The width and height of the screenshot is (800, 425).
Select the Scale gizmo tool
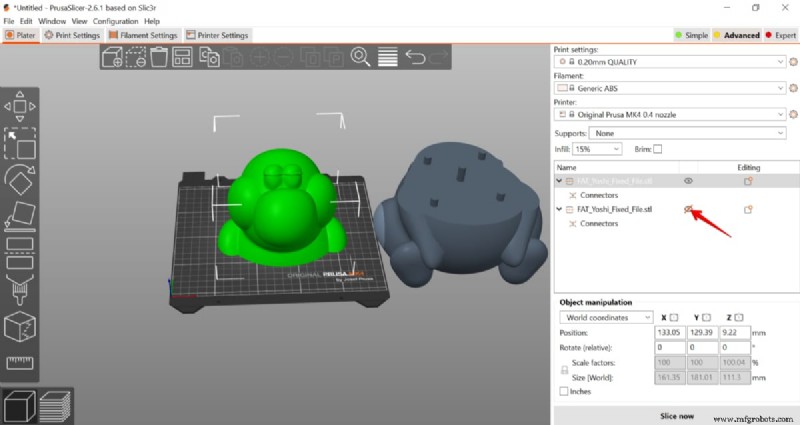[x=20, y=143]
